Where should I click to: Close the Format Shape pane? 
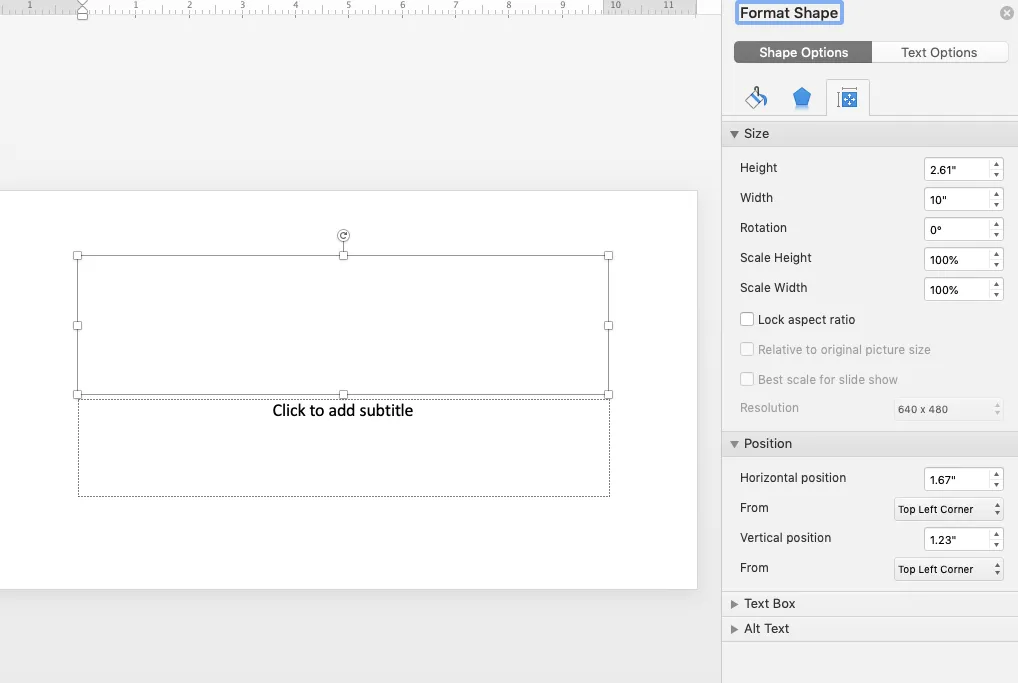tap(1006, 12)
